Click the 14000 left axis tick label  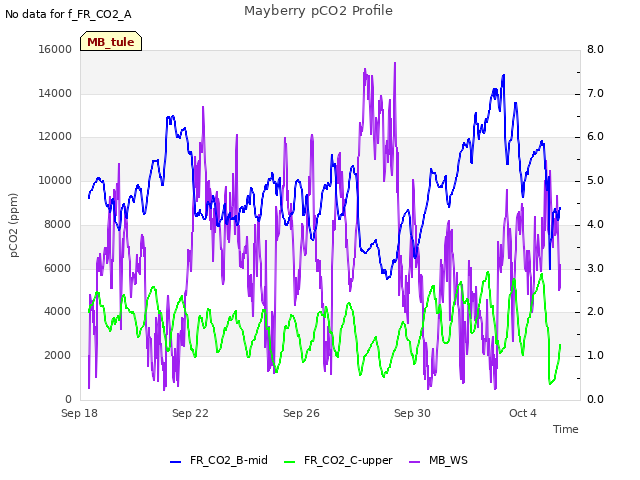point(55,93)
